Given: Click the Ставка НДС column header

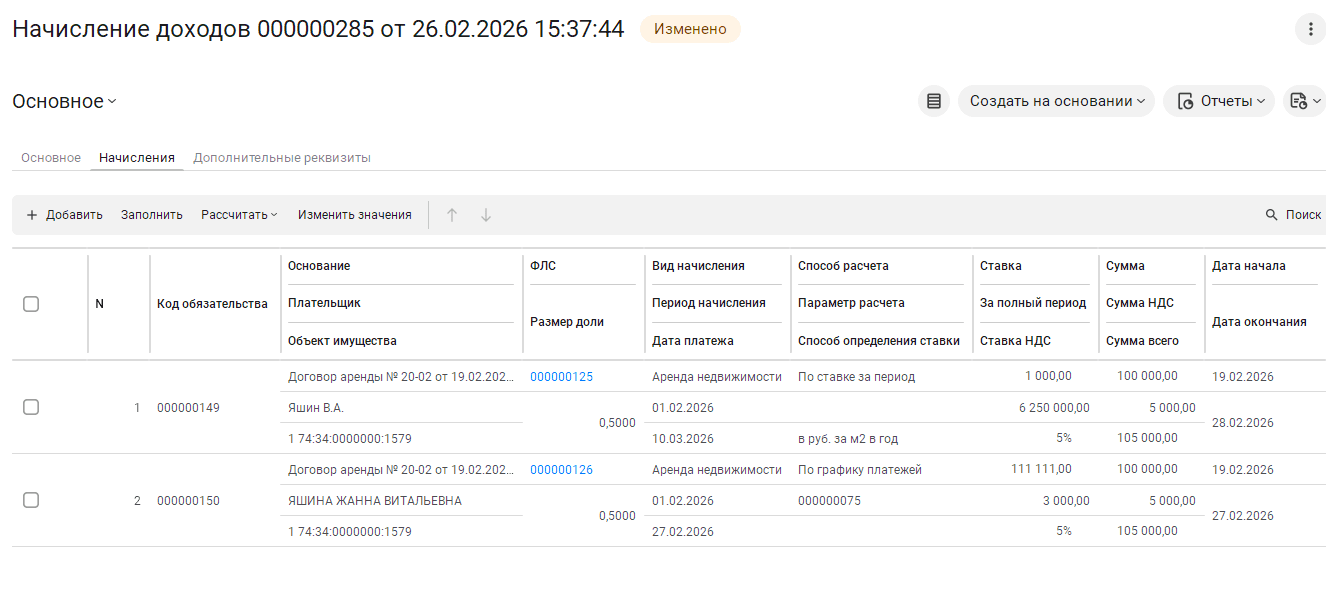Looking at the screenshot, I should coord(1015,341).
